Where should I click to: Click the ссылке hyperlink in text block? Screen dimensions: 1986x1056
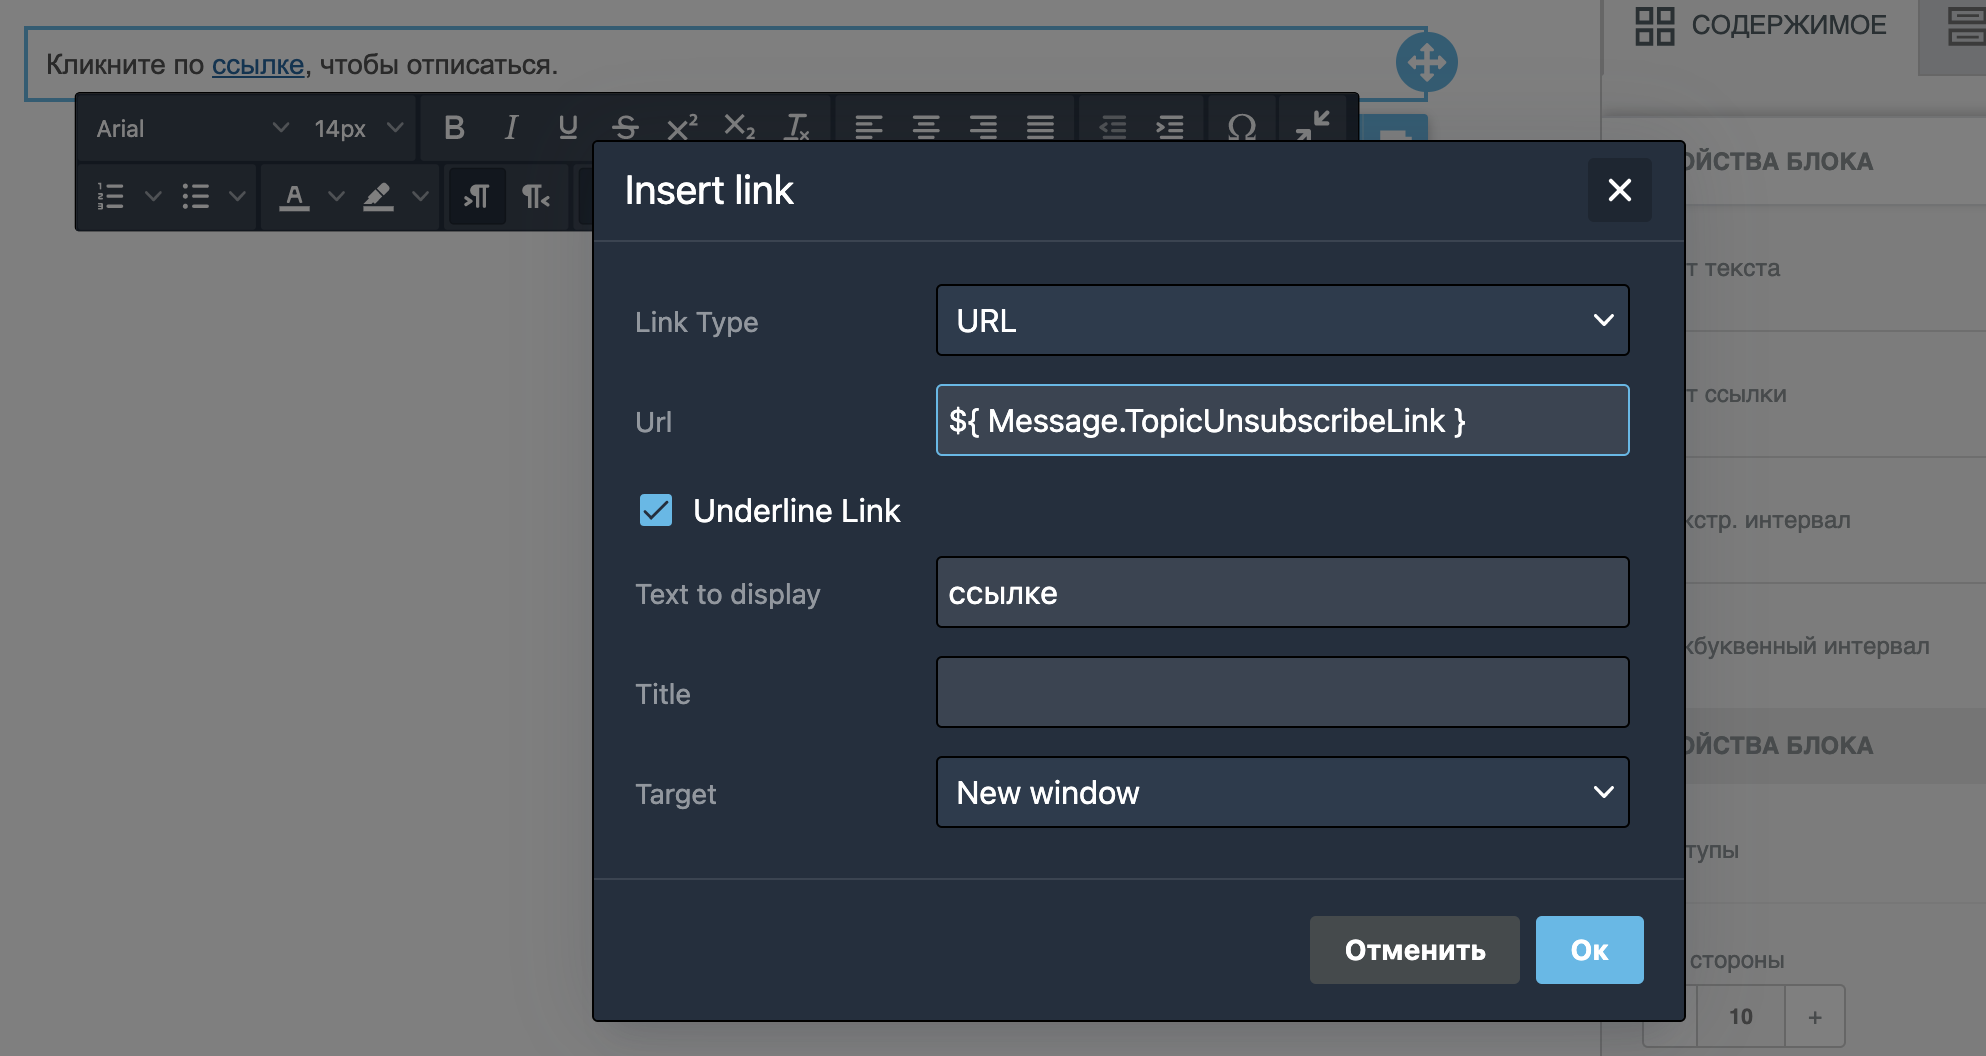point(258,65)
